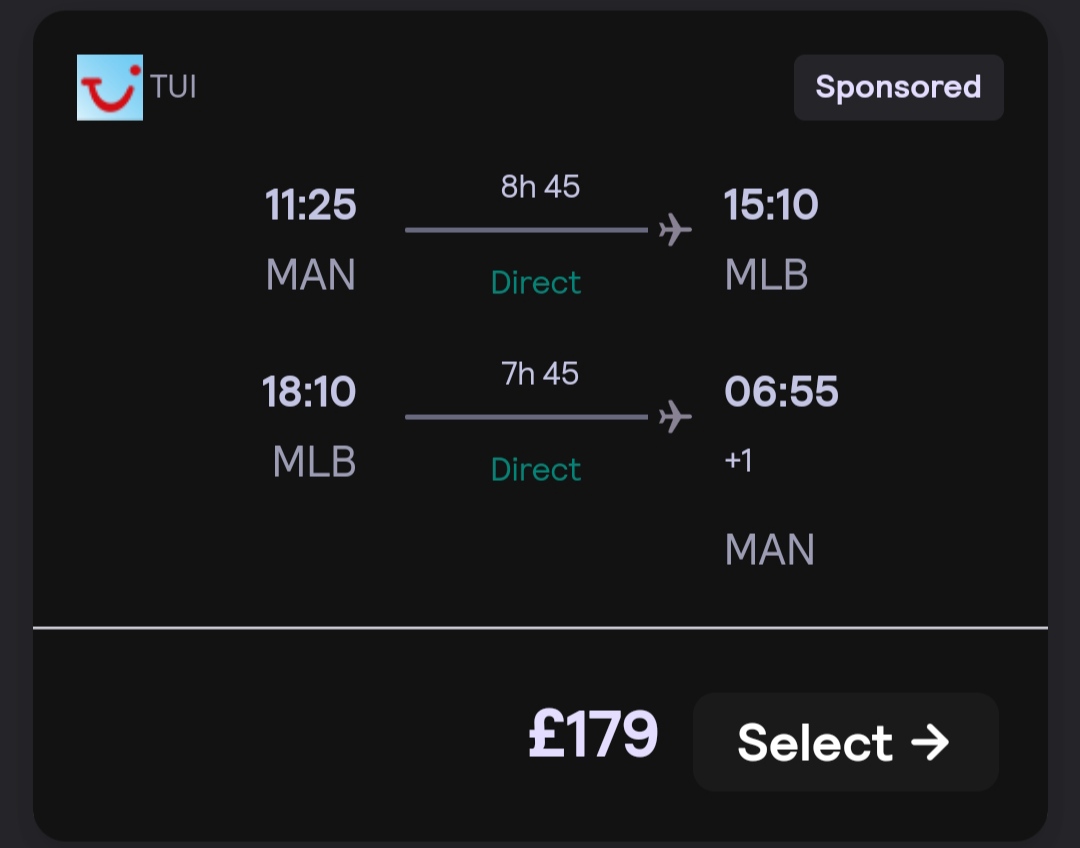Click the 15:10 arrival time

771,205
